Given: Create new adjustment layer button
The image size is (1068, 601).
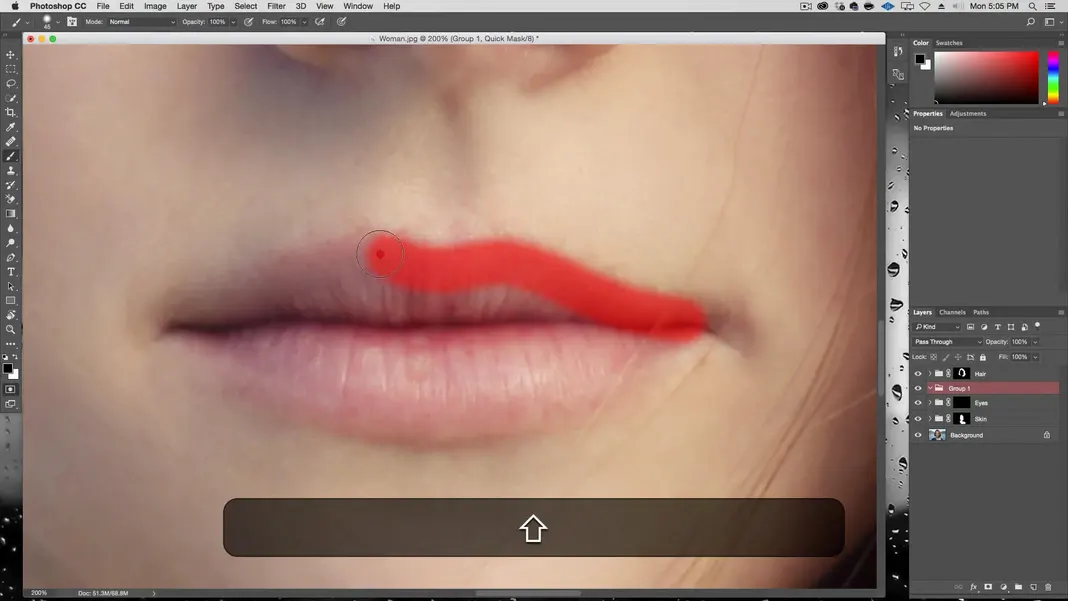Looking at the screenshot, I should (x=1003, y=587).
